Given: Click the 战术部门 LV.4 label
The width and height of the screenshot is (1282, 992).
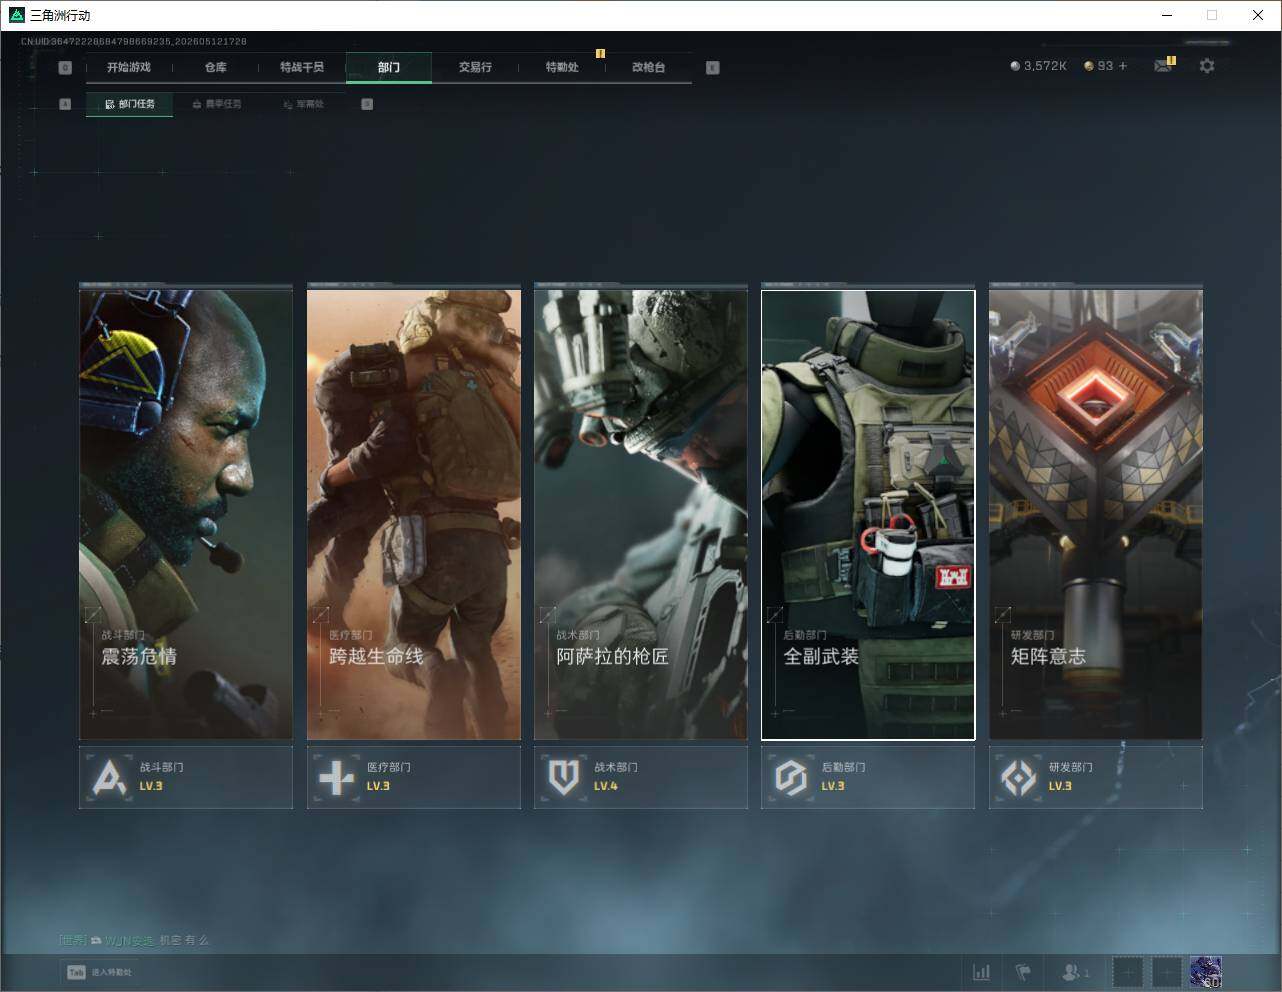Looking at the screenshot, I should pos(616,777).
